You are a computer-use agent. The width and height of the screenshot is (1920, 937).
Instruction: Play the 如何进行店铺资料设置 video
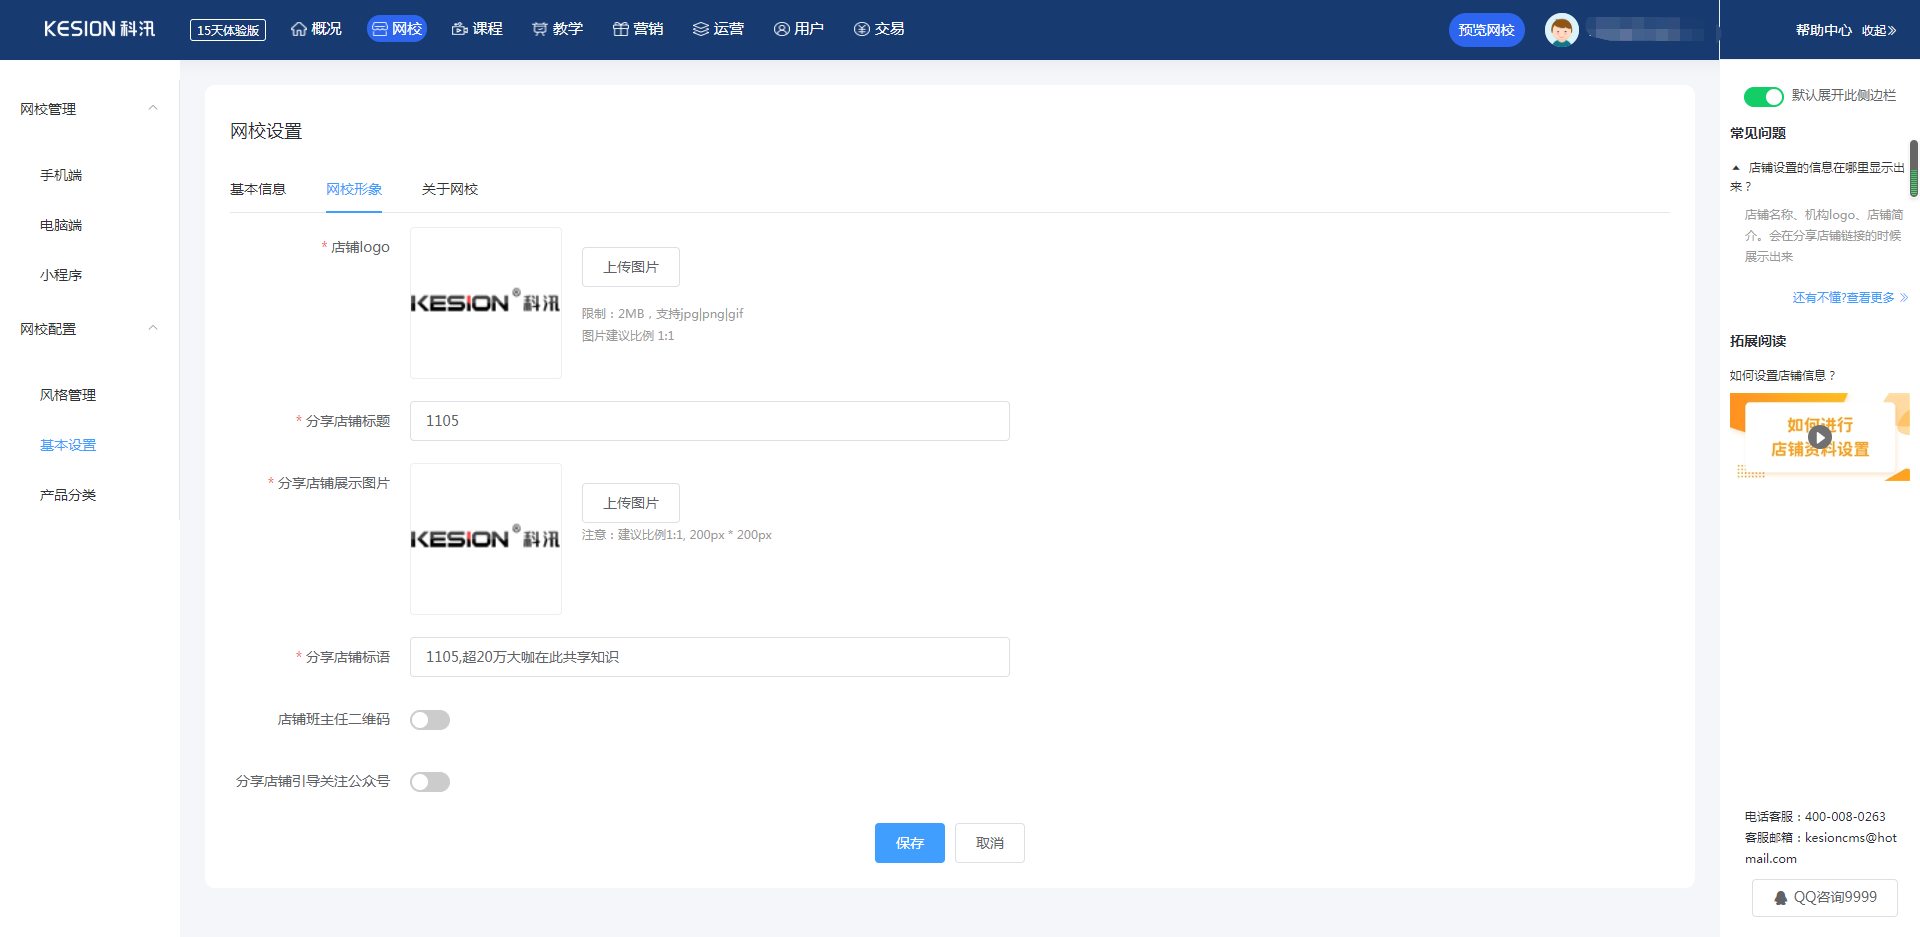click(x=1820, y=437)
